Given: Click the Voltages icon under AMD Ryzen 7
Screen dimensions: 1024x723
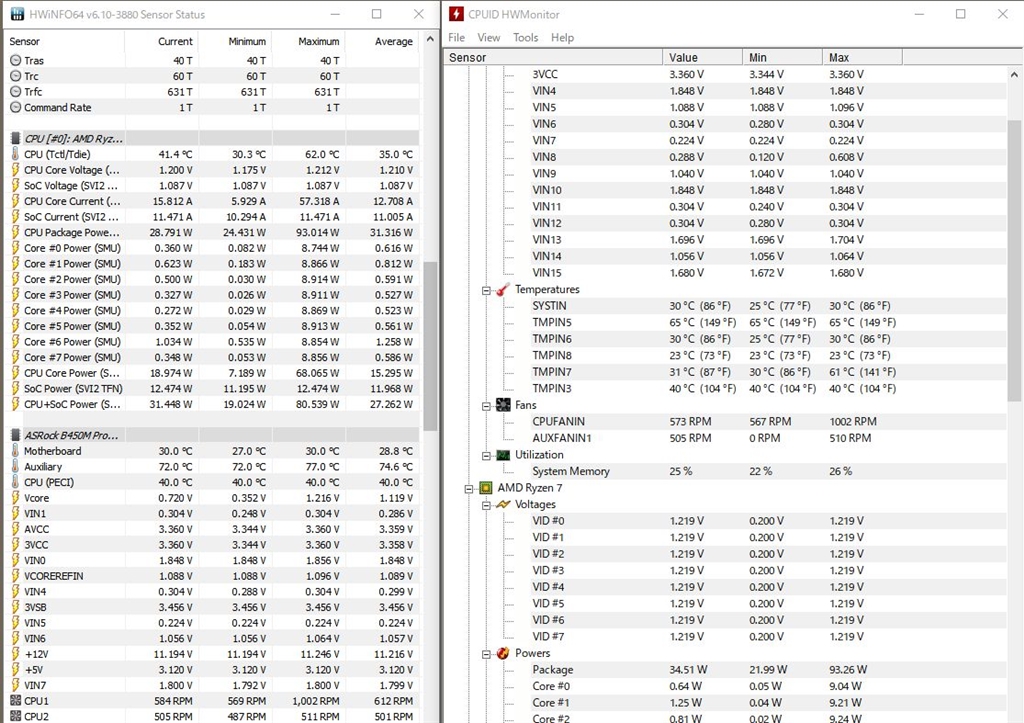Looking at the screenshot, I should pos(503,504).
